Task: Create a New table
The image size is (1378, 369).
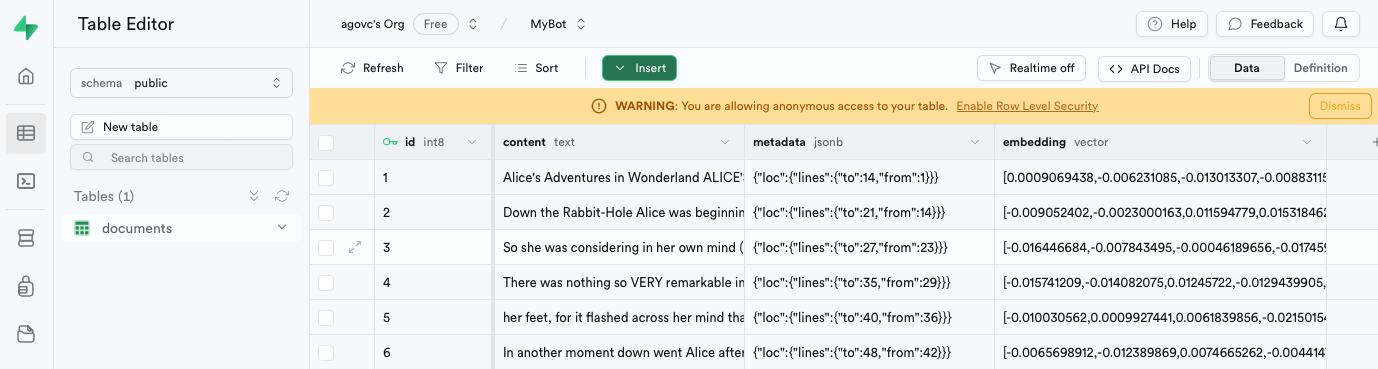Action: tap(181, 127)
